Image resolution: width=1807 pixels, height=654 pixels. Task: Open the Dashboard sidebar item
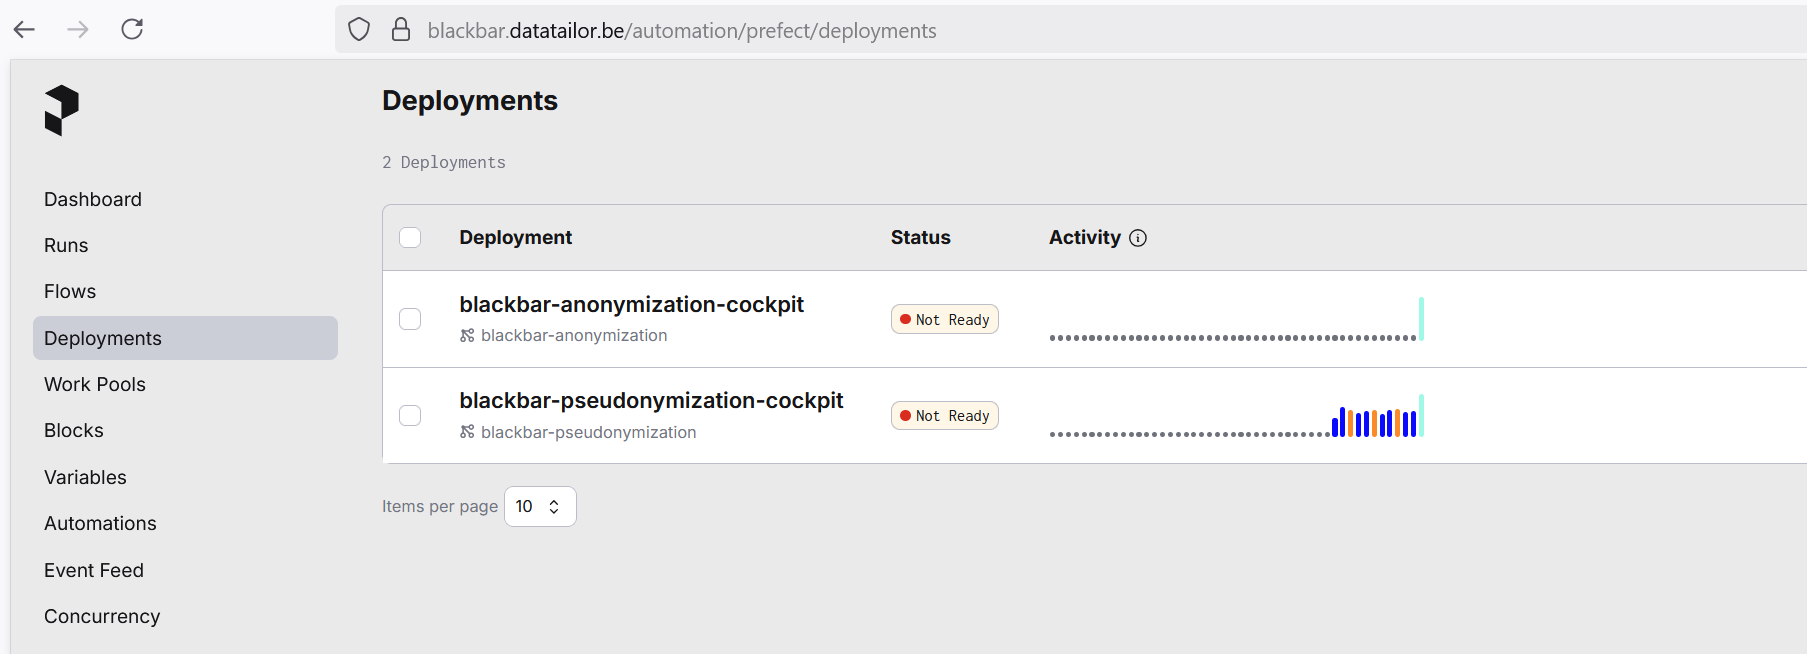(x=93, y=200)
